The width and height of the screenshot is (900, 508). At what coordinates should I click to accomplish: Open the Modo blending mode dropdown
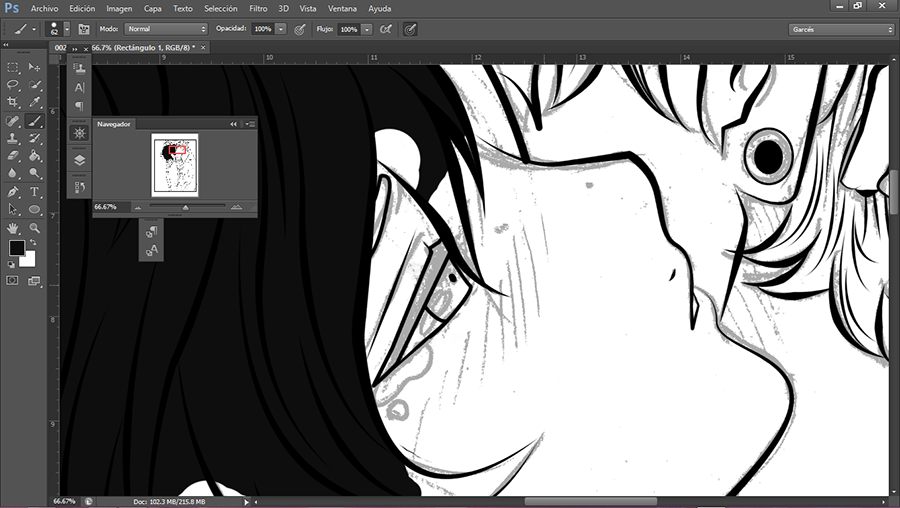coord(166,30)
